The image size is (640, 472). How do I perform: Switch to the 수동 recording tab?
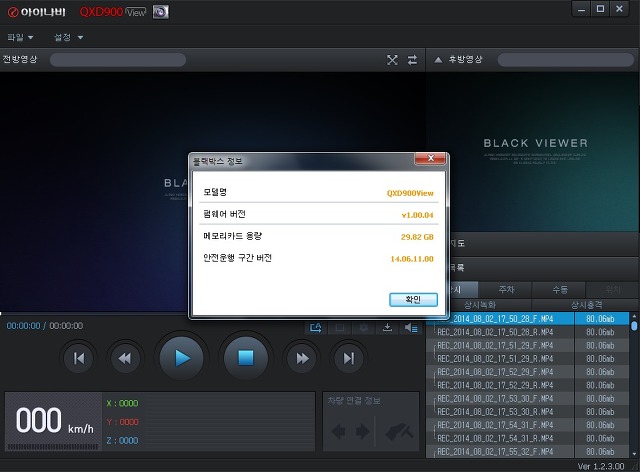pos(560,289)
